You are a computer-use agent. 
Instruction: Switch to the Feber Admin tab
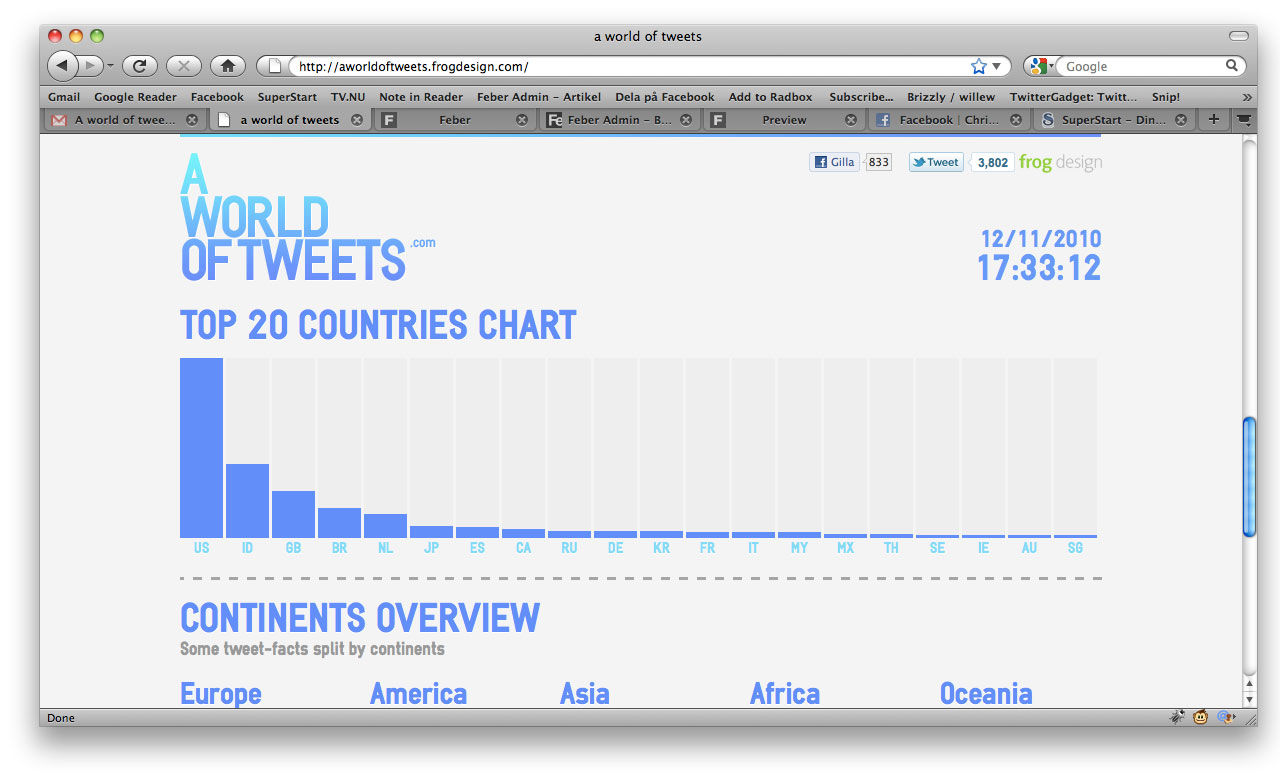point(618,120)
